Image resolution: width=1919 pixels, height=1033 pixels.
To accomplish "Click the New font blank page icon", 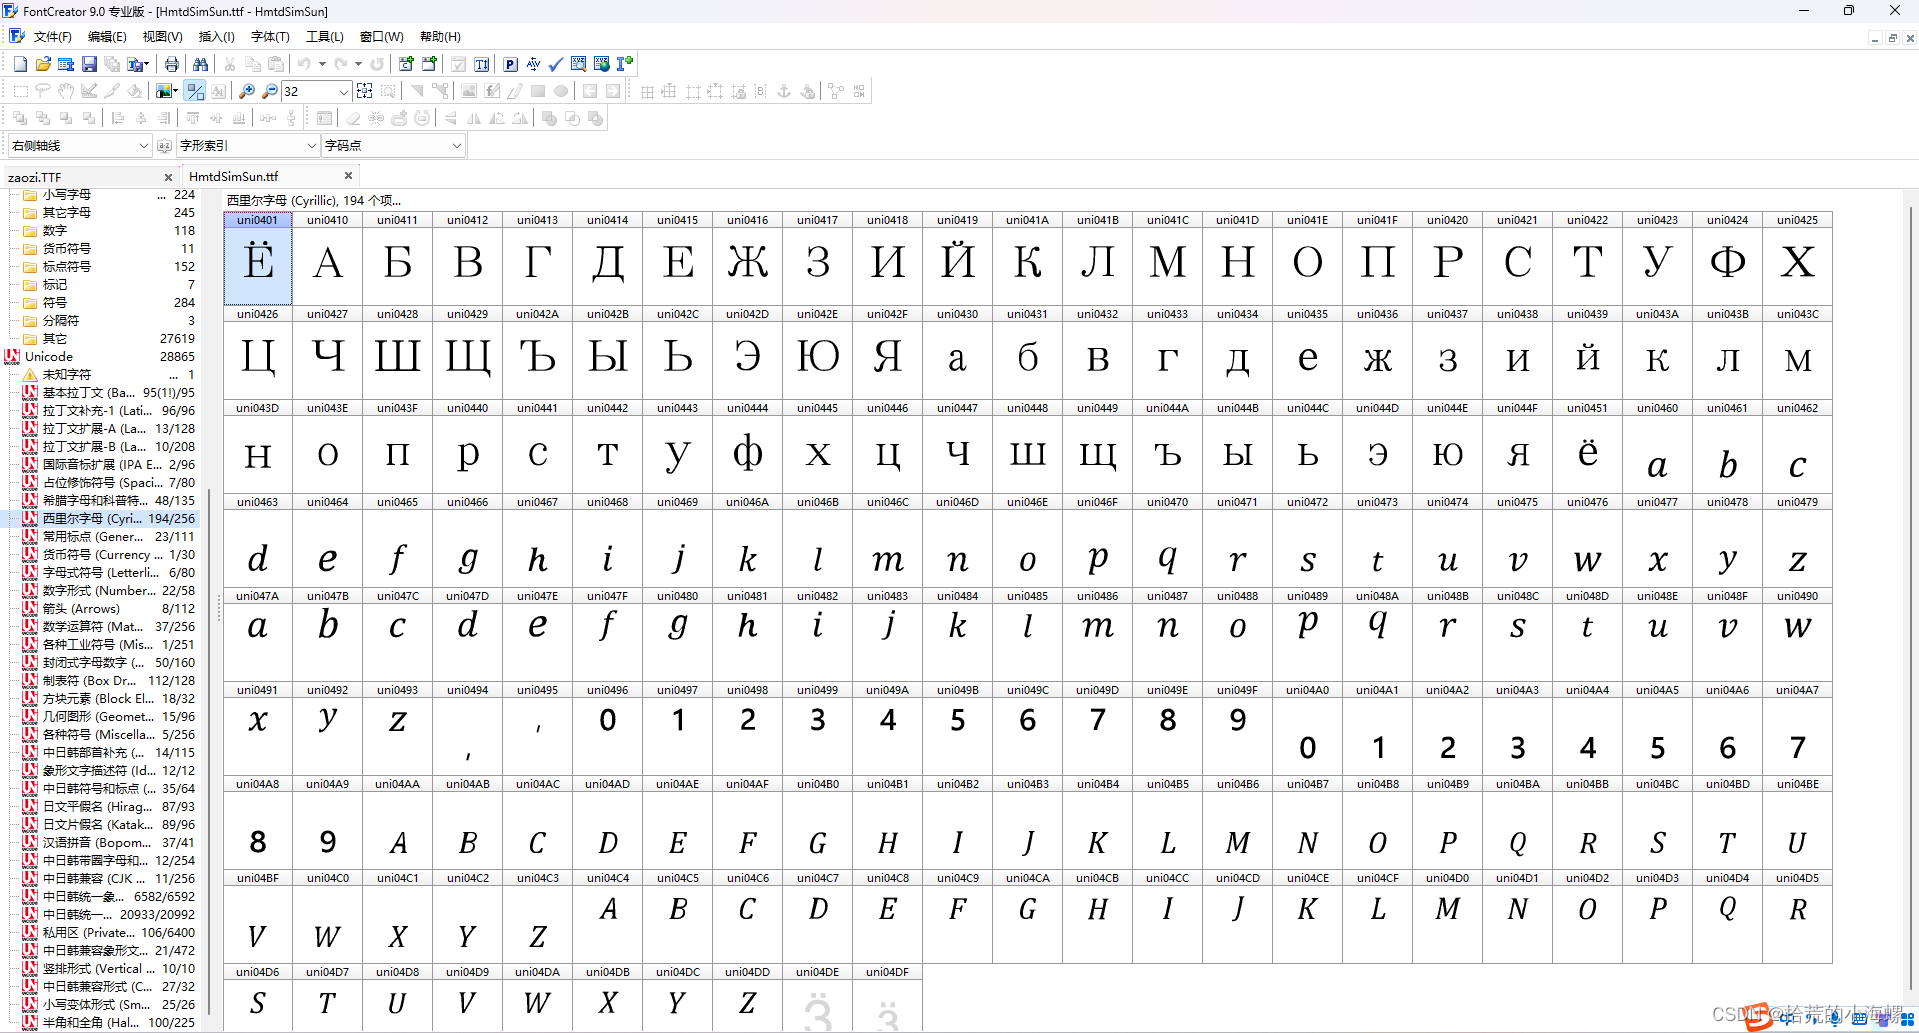I will click(x=20, y=64).
